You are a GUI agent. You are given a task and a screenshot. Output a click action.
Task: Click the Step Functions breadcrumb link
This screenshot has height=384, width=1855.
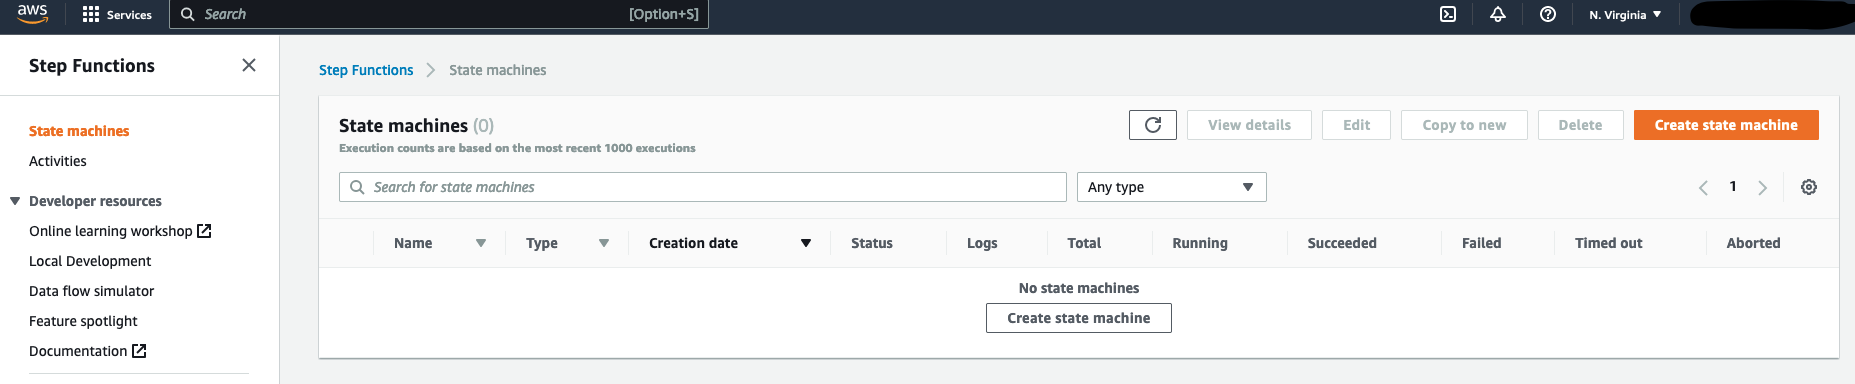[x=366, y=70]
